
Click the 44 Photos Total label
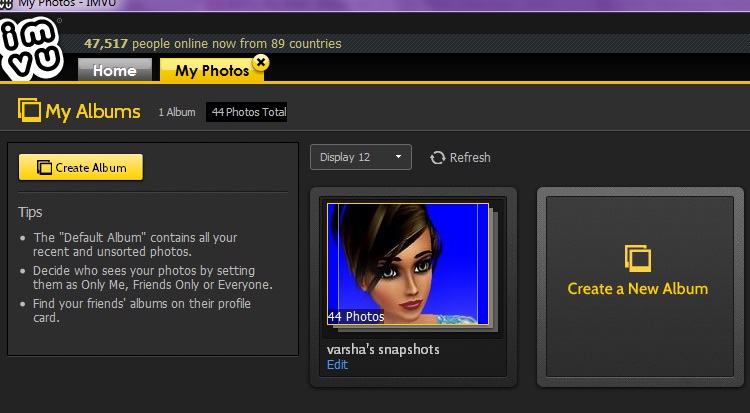pos(246,112)
